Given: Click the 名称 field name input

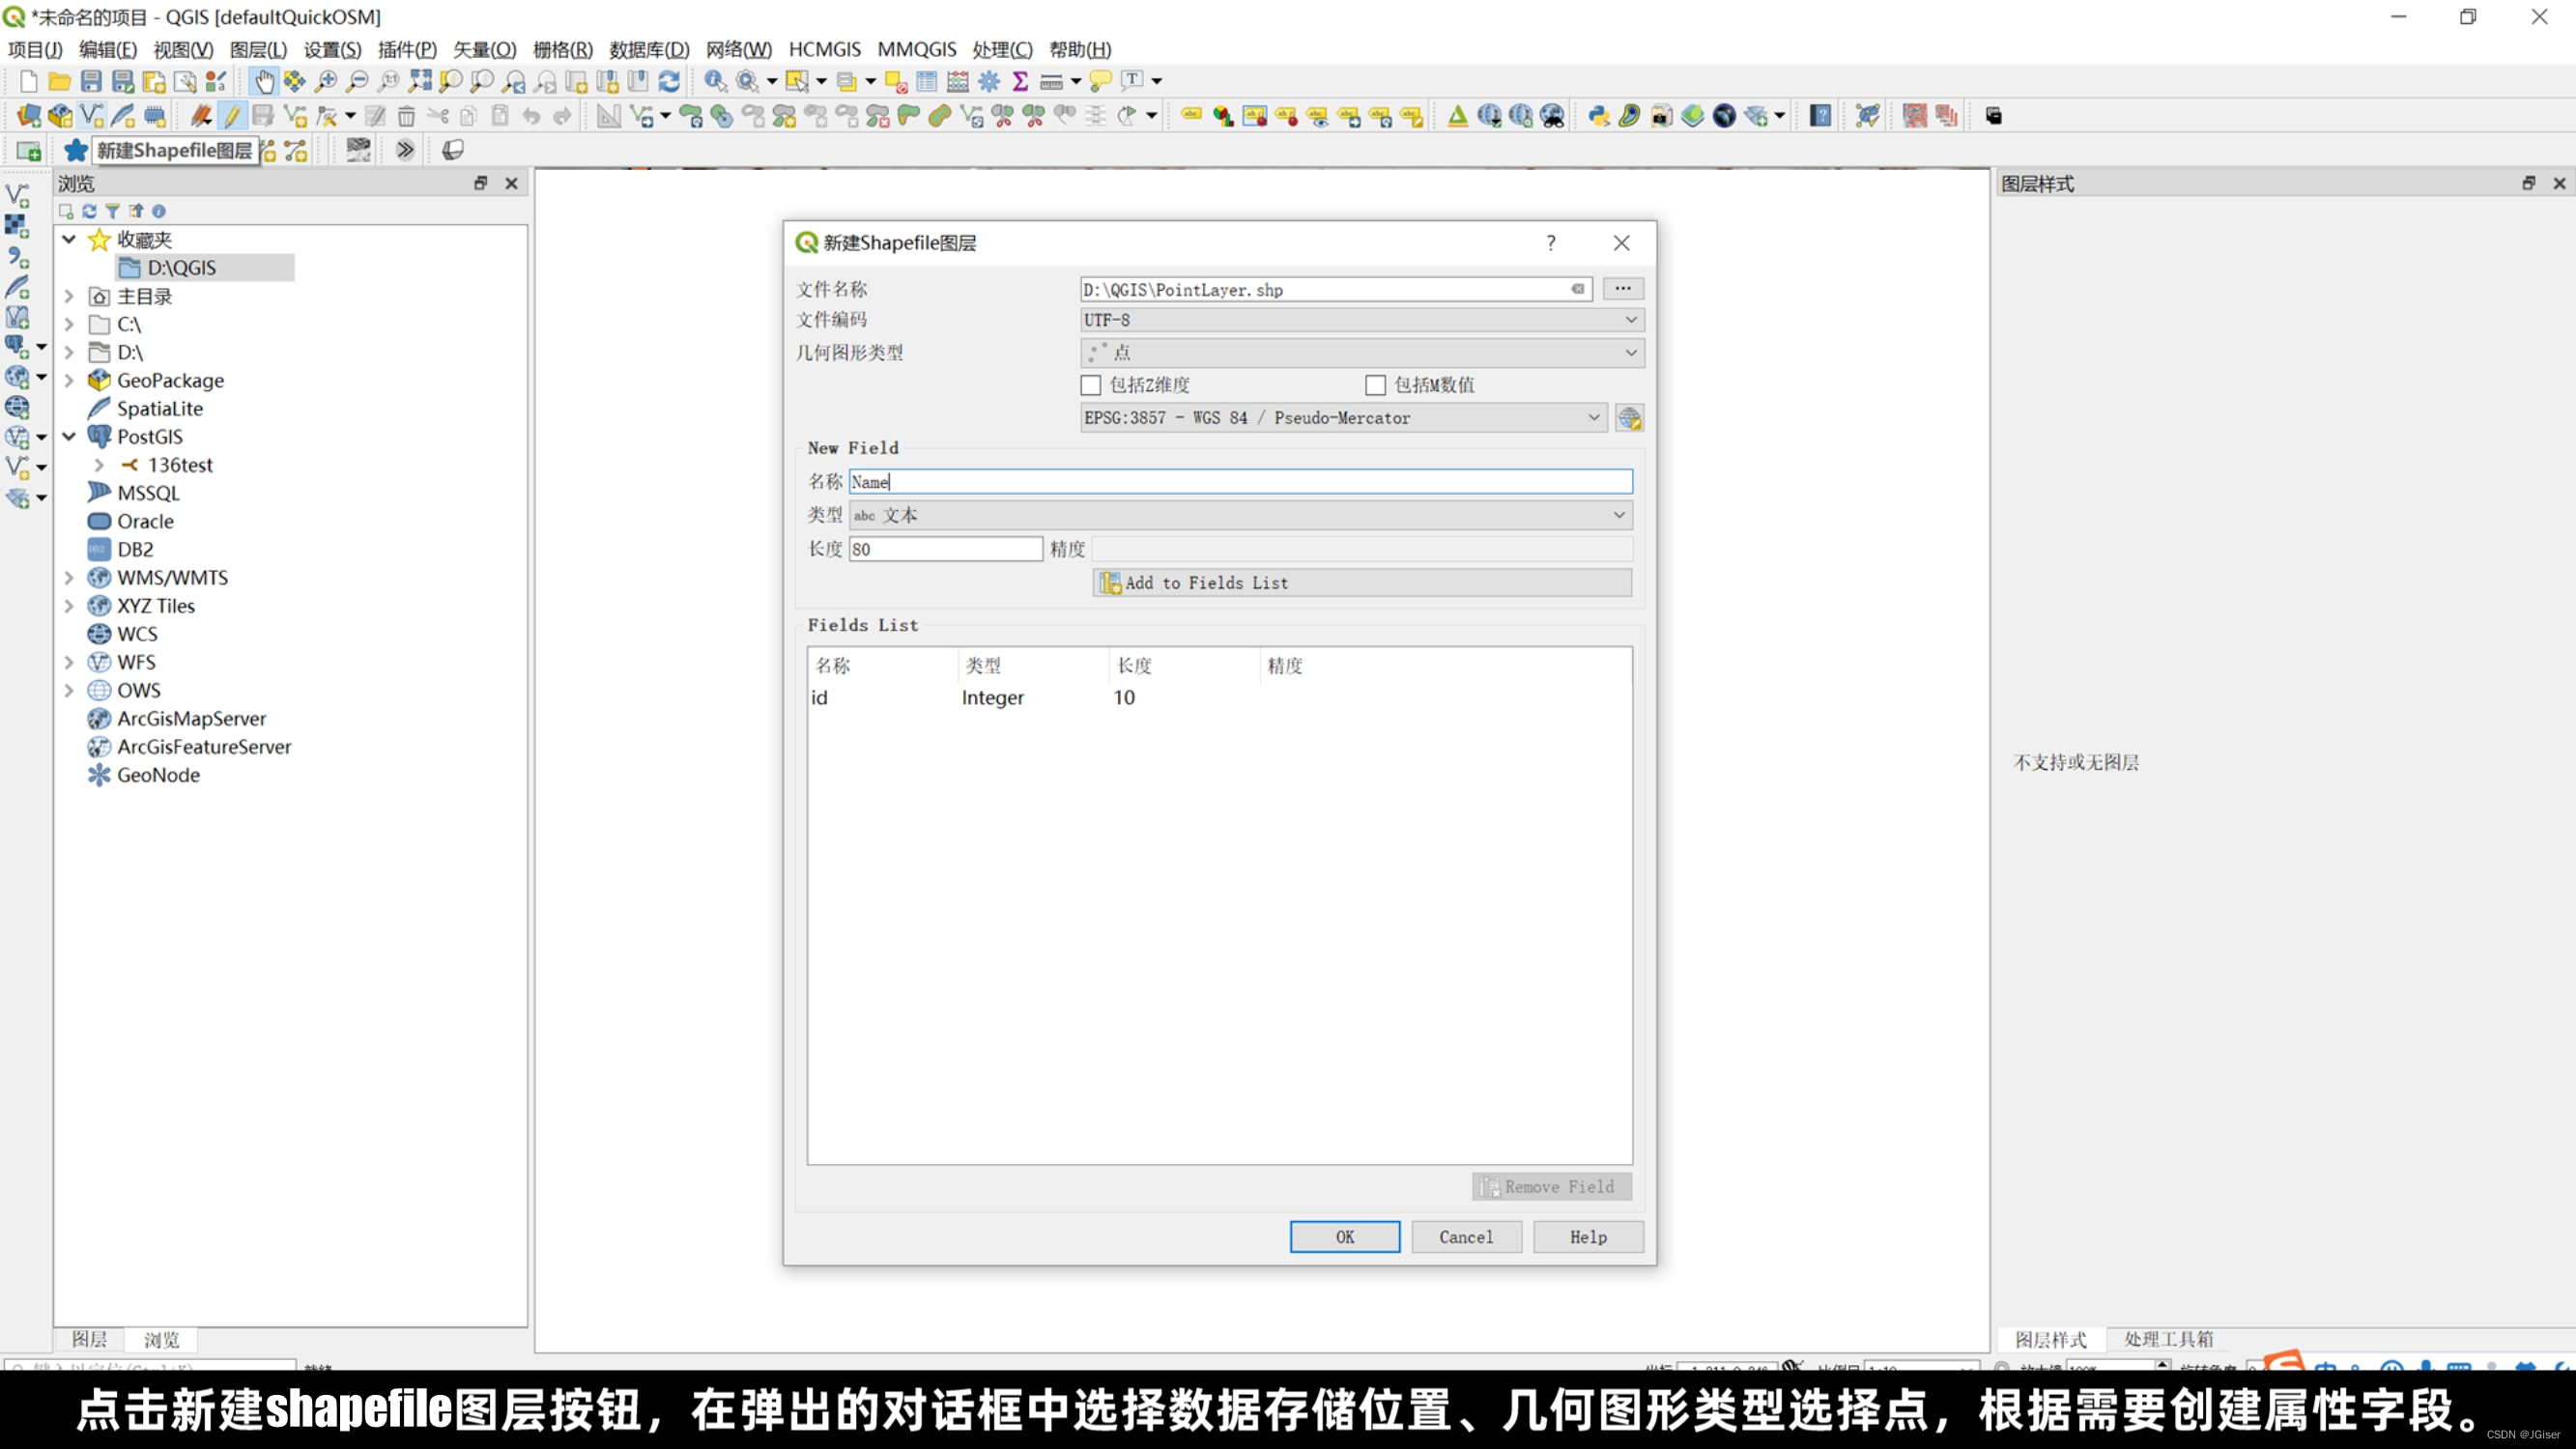Looking at the screenshot, I should coord(1240,482).
